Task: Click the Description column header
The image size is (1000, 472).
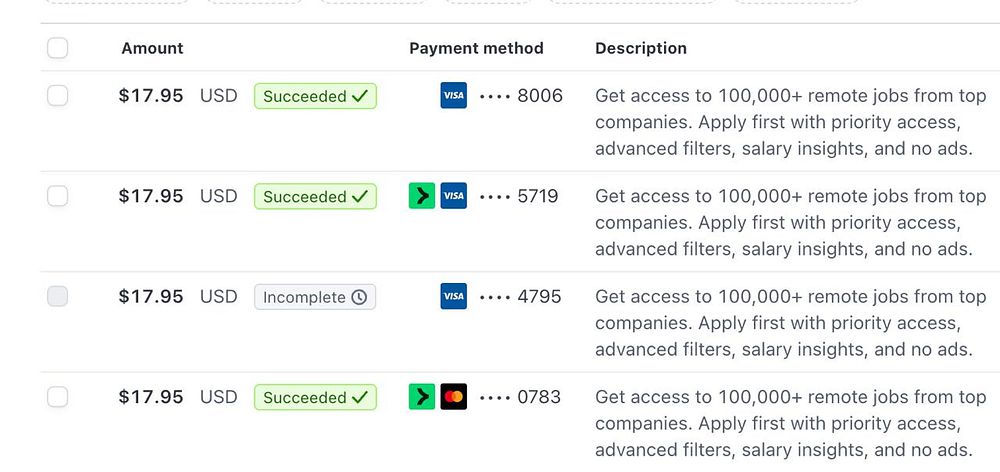Action: (x=640, y=48)
